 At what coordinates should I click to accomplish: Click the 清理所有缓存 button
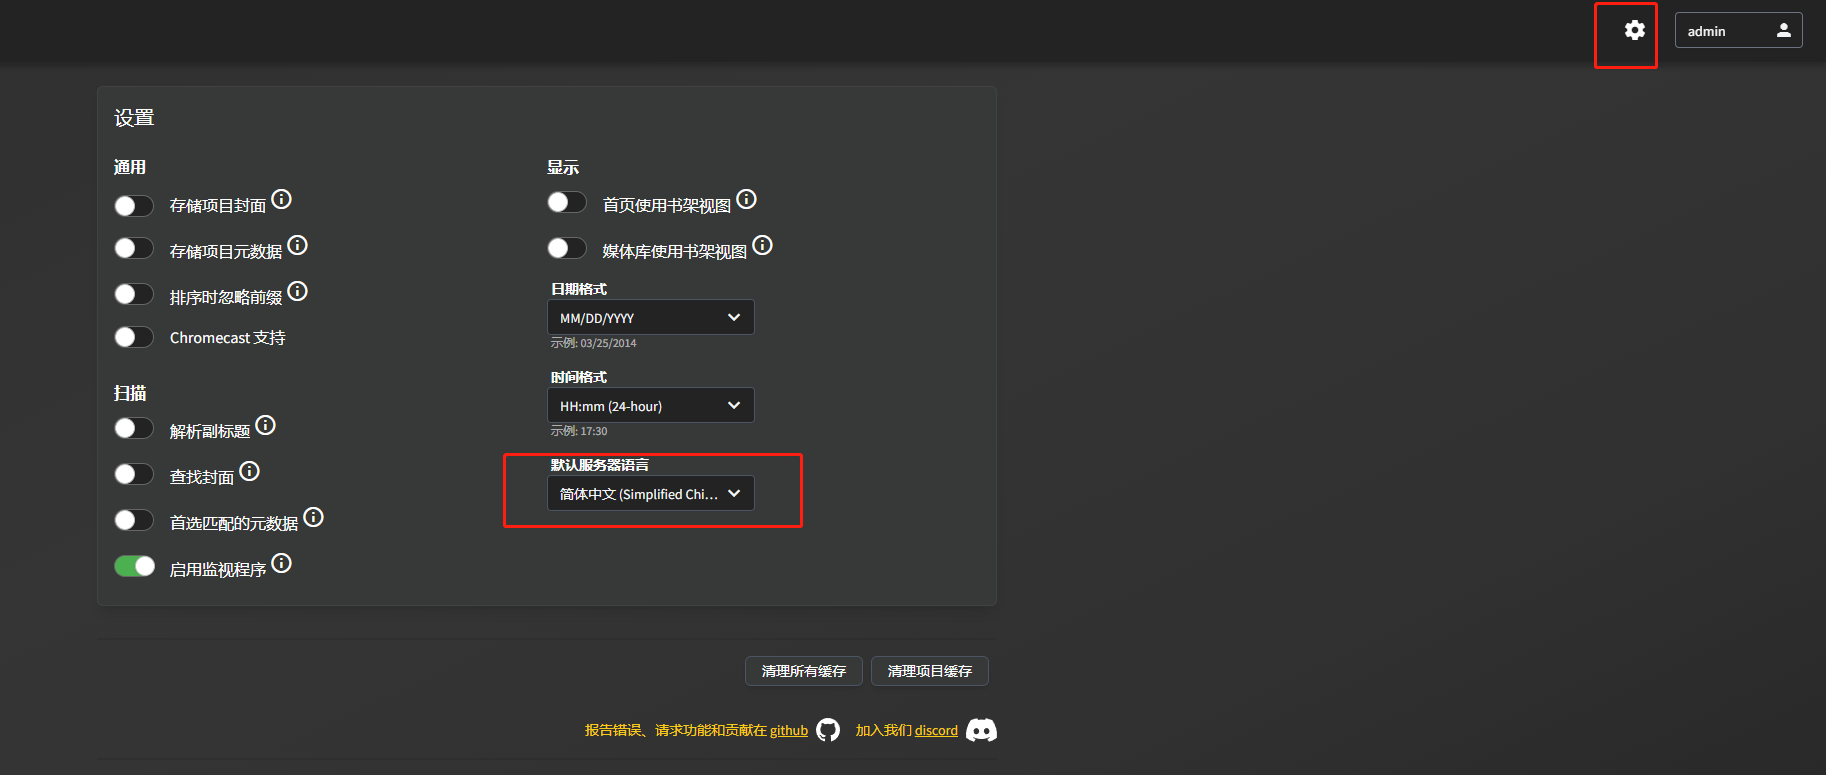point(803,671)
